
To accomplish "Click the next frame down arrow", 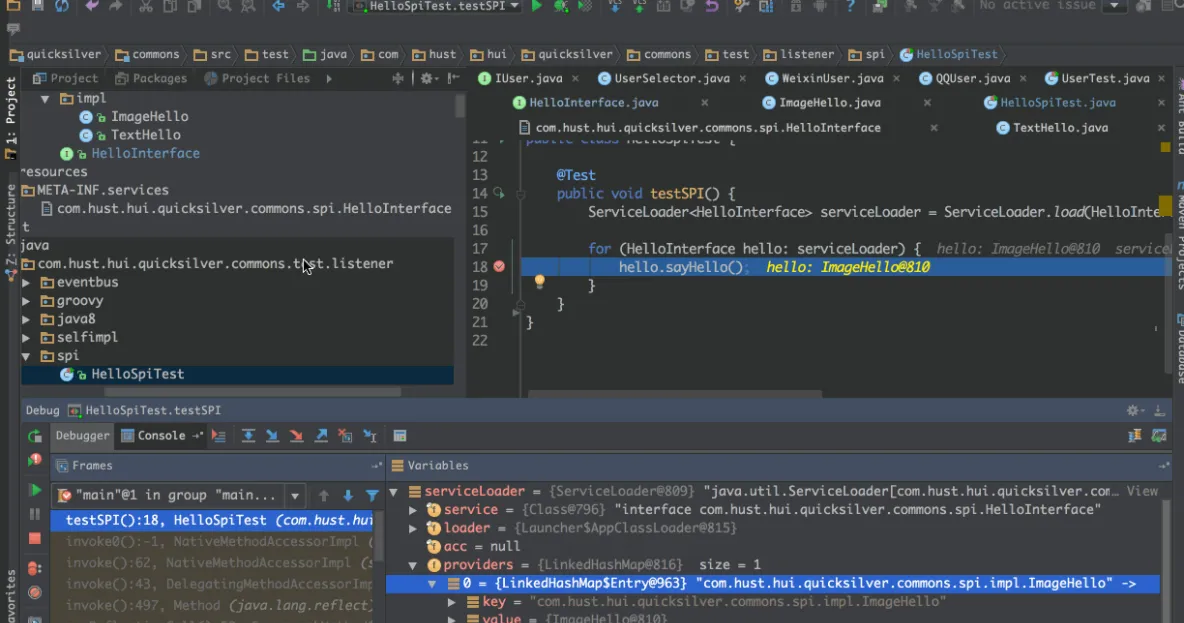I will [x=348, y=495].
